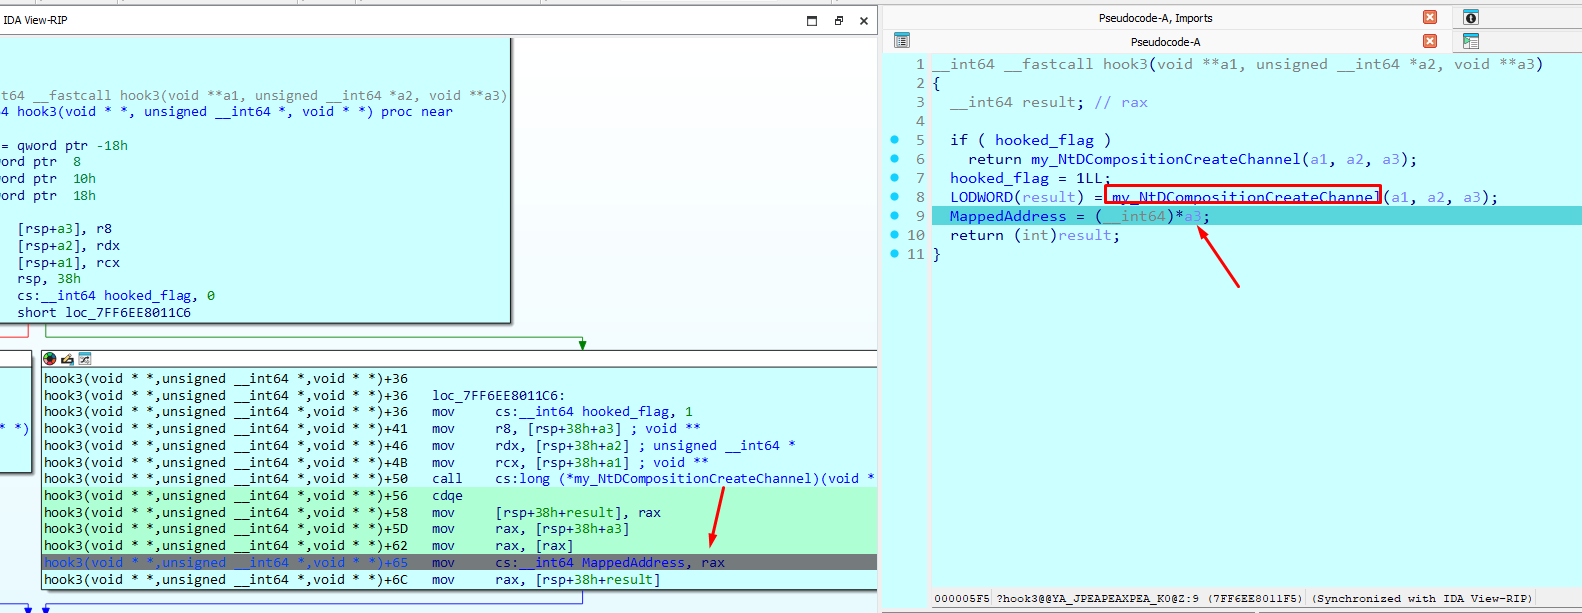Image resolution: width=1582 pixels, height=613 pixels.
Task: Float the IDA View-RIP pane
Action: point(838,20)
